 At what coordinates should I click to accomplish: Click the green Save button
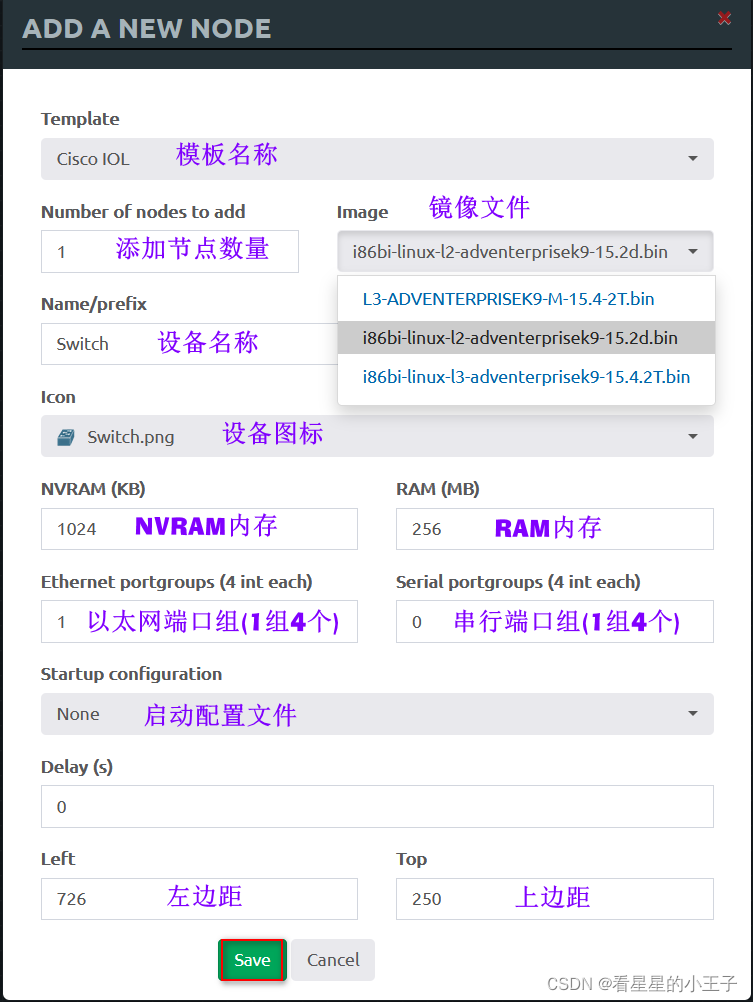(x=252, y=960)
